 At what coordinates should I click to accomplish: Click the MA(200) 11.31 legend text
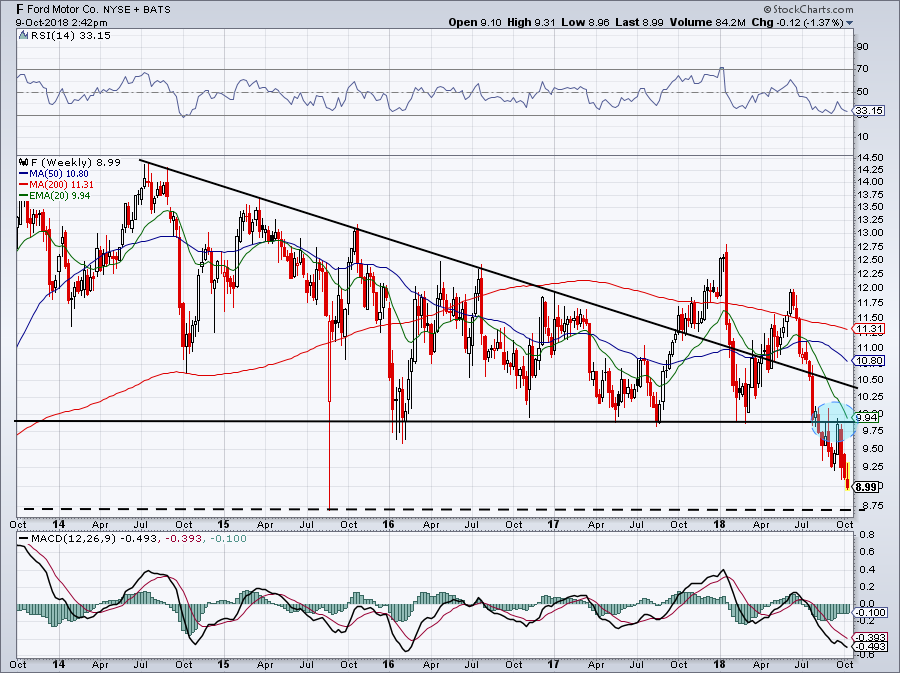point(61,185)
